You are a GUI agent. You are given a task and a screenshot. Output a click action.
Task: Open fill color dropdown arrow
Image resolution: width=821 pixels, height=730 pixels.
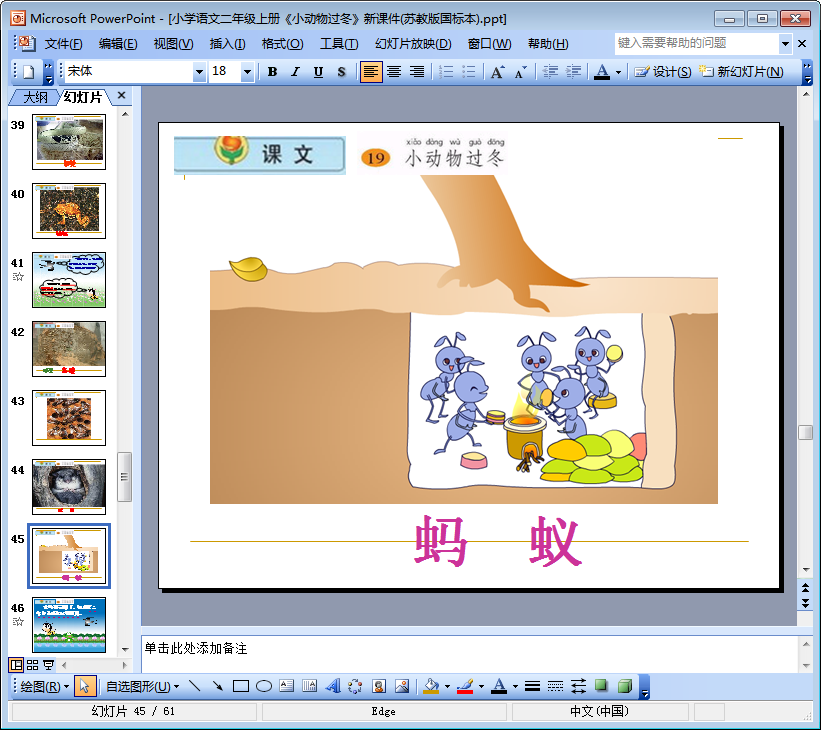(x=447, y=687)
